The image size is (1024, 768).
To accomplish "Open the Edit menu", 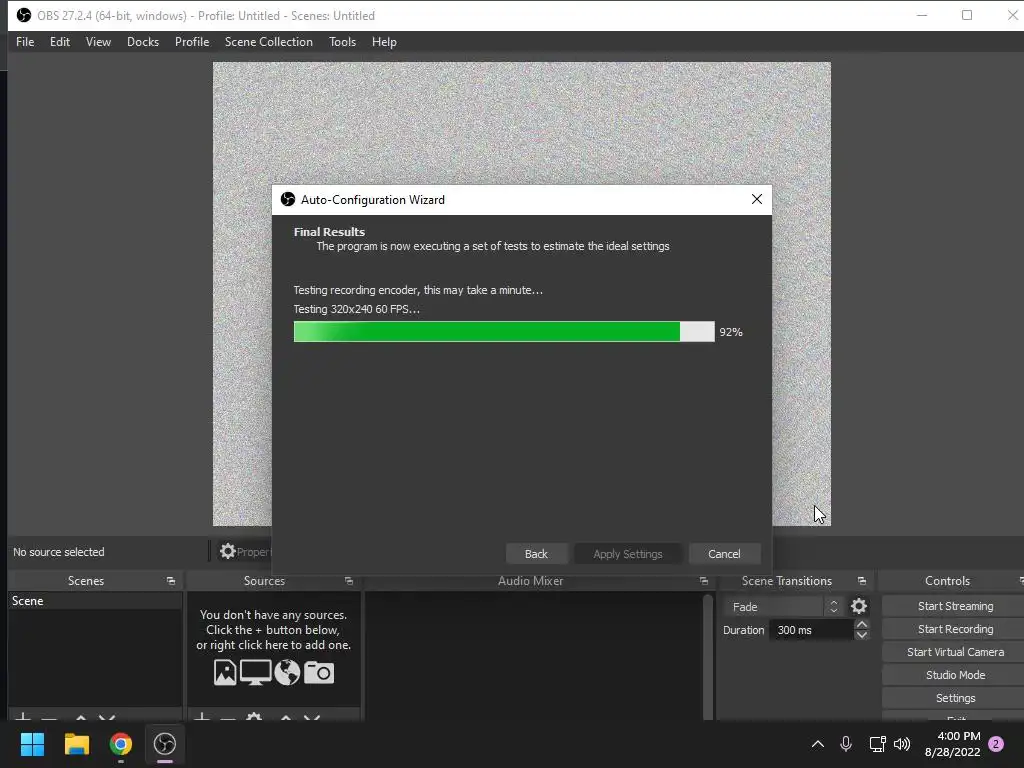I will point(59,42).
